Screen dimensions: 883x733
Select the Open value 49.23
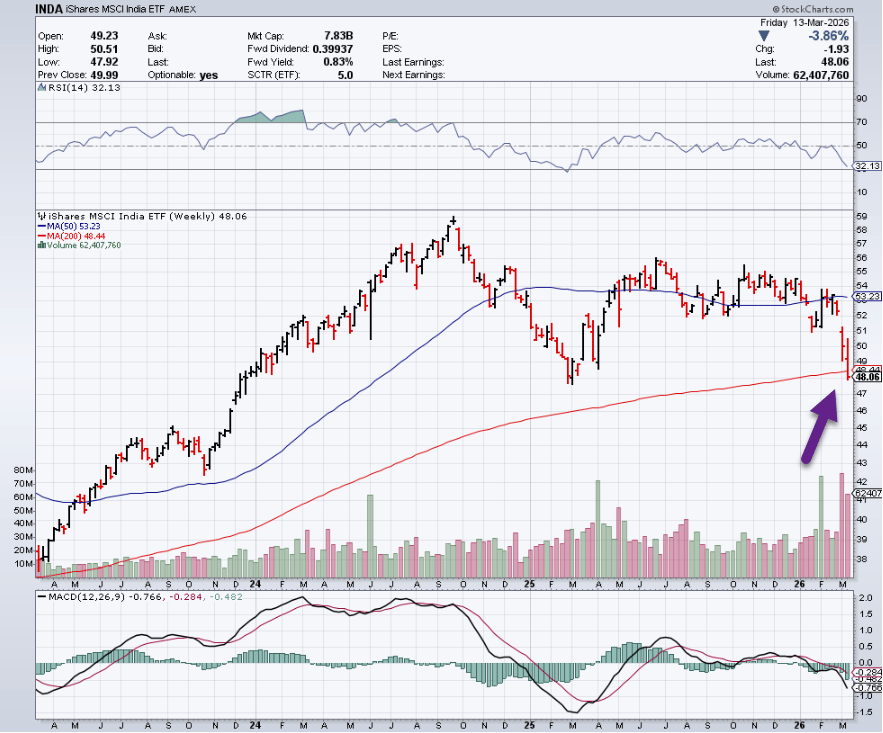click(104, 35)
